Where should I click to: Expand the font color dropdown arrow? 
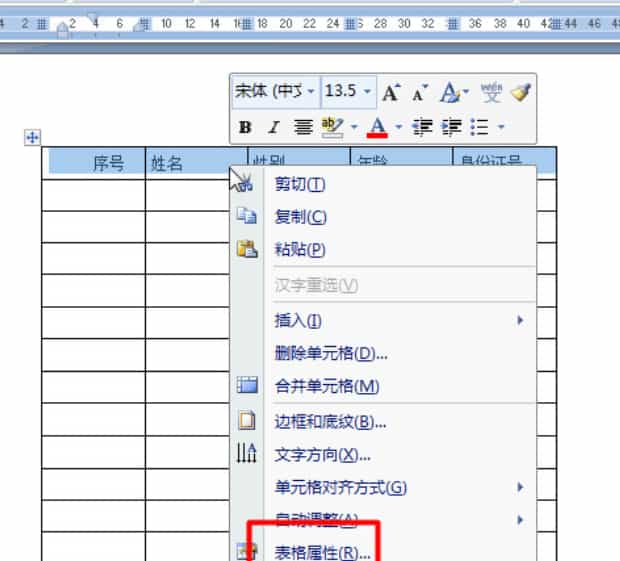pyautogui.click(x=398, y=127)
